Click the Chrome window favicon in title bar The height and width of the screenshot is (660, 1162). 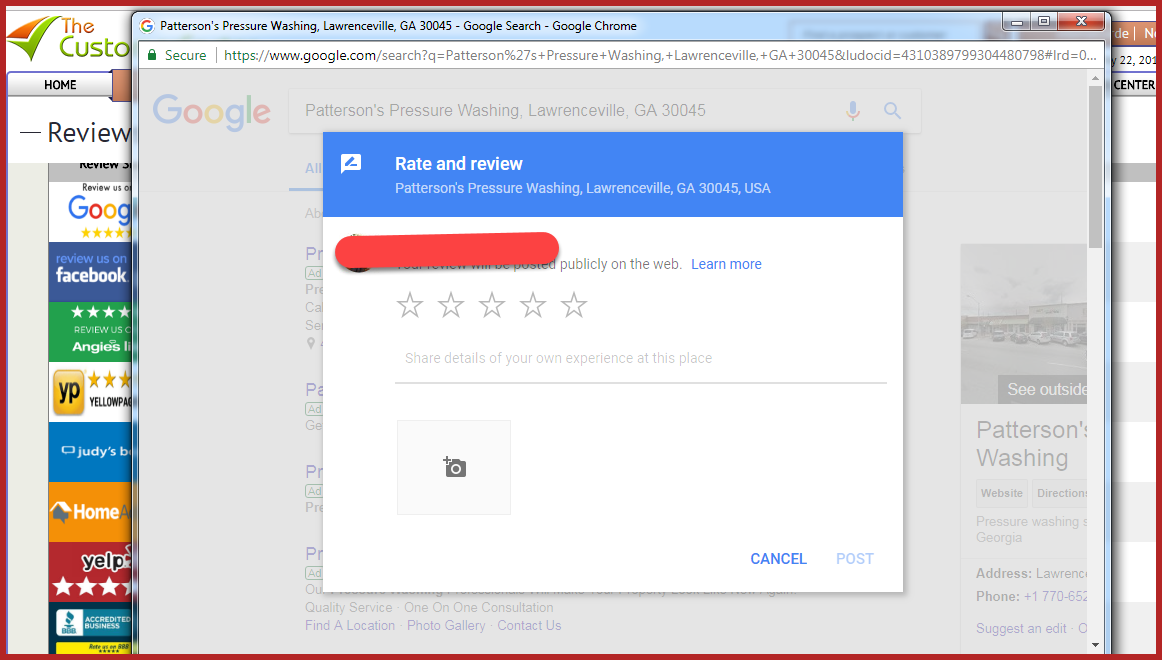(x=147, y=26)
